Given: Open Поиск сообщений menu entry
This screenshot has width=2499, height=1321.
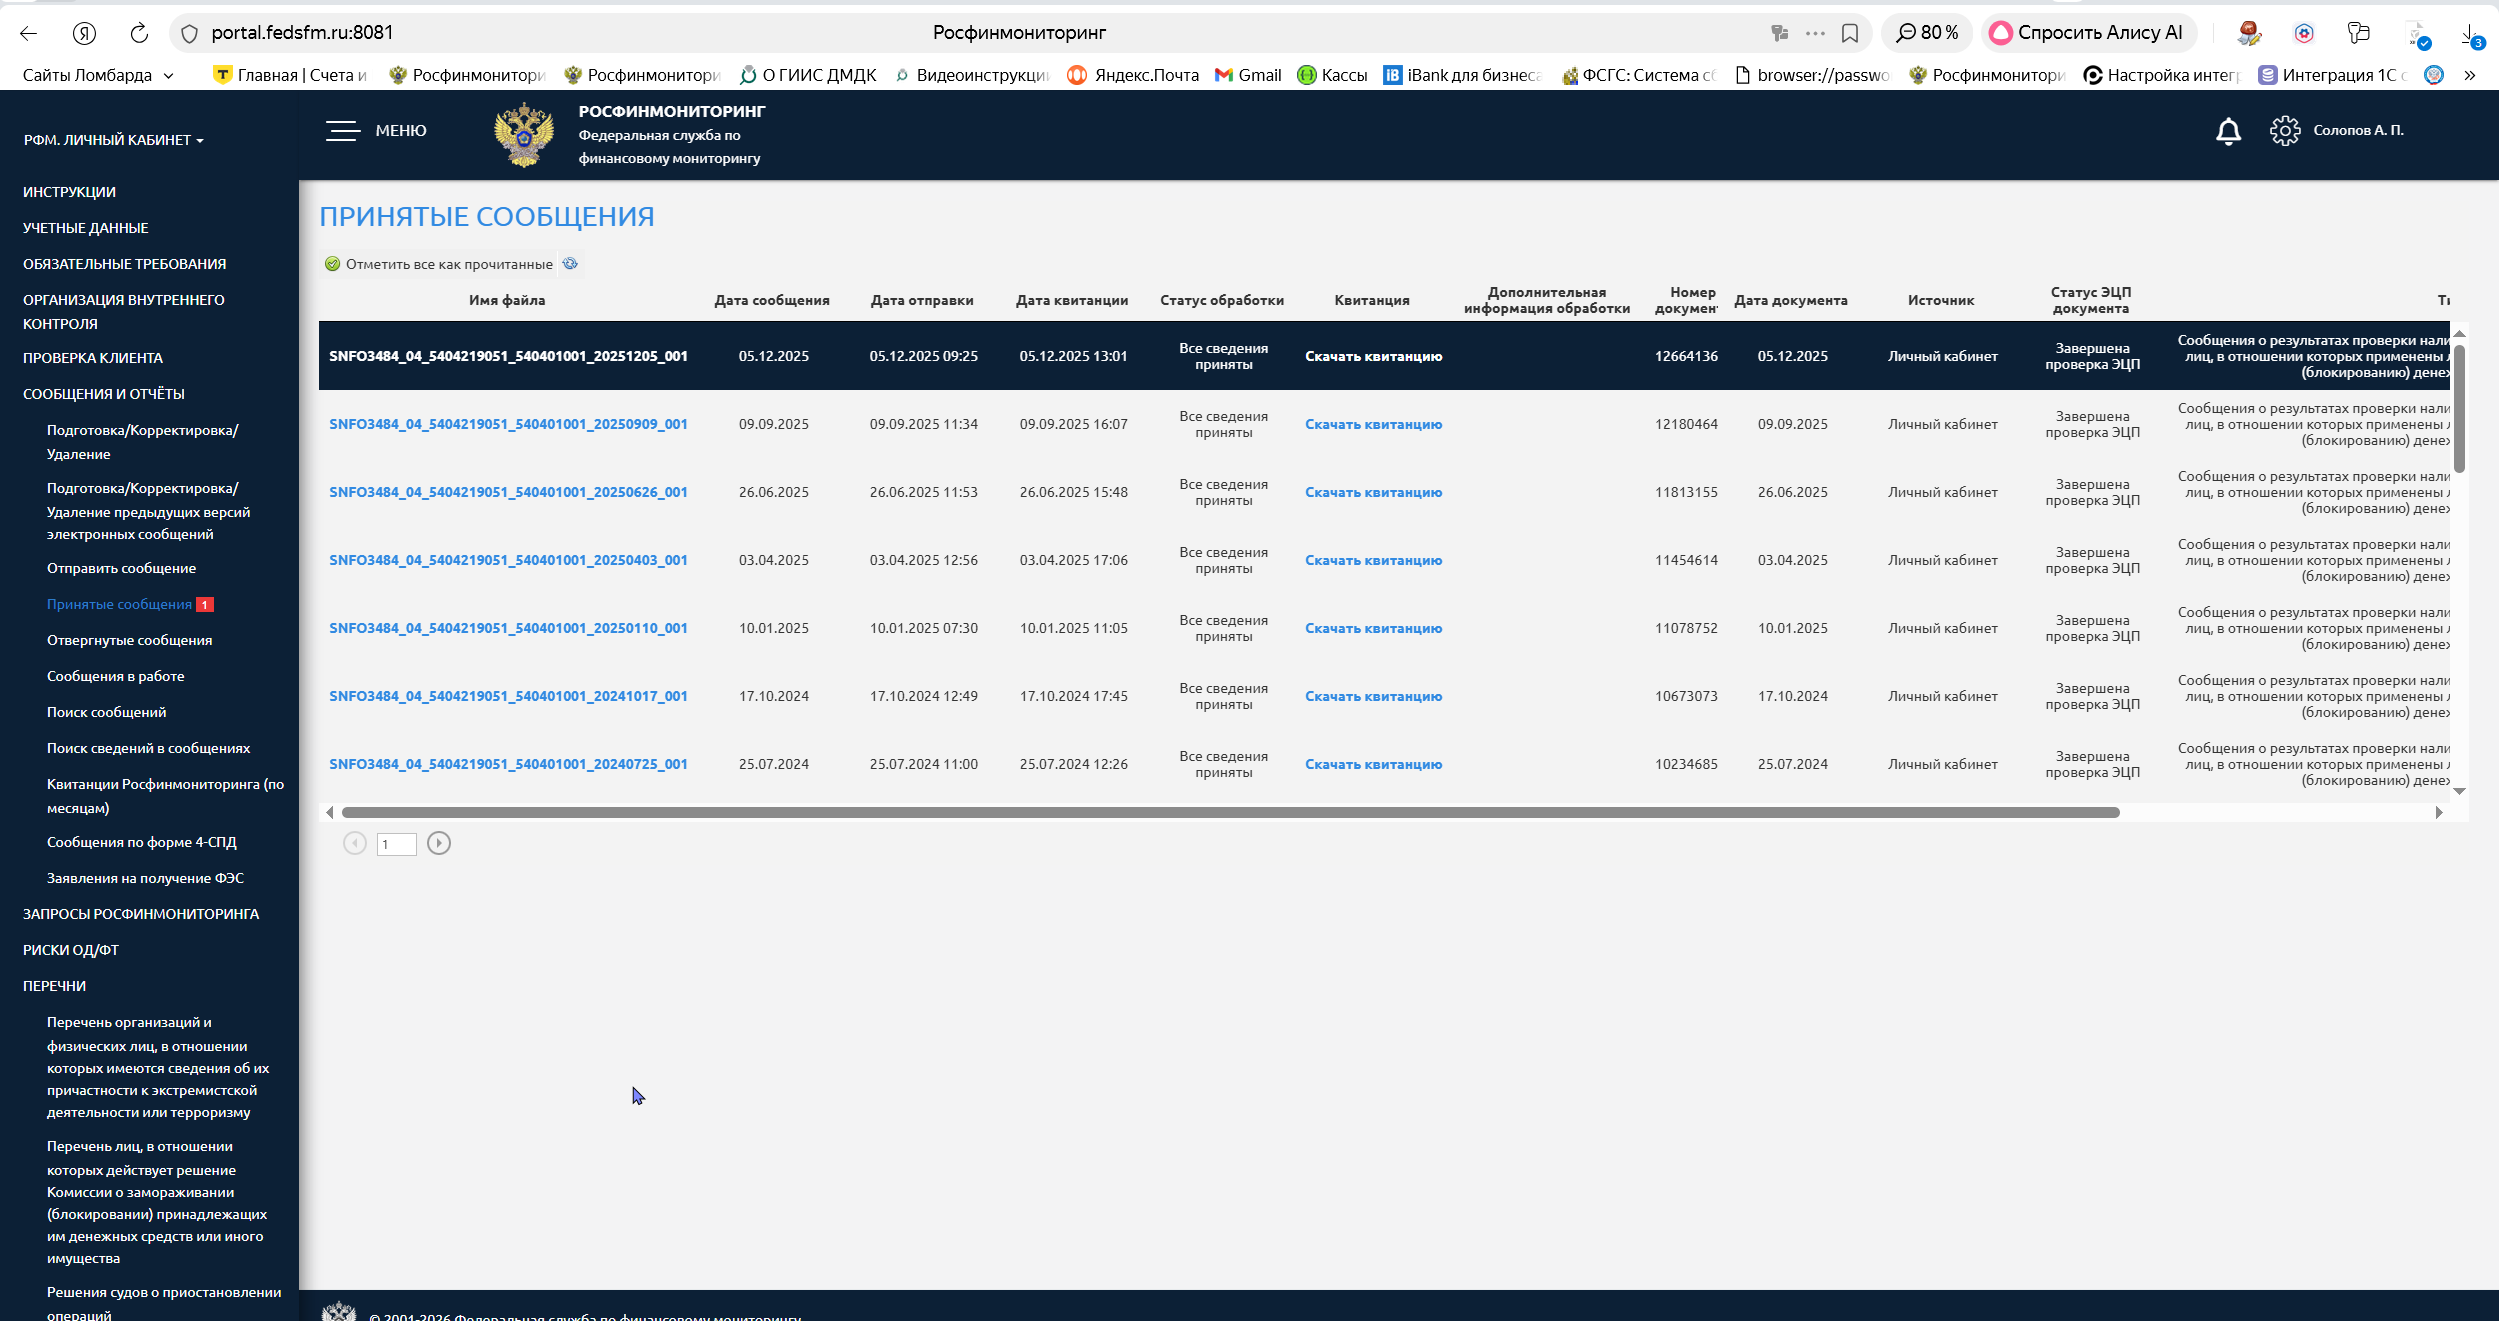Looking at the screenshot, I should [106, 712].
